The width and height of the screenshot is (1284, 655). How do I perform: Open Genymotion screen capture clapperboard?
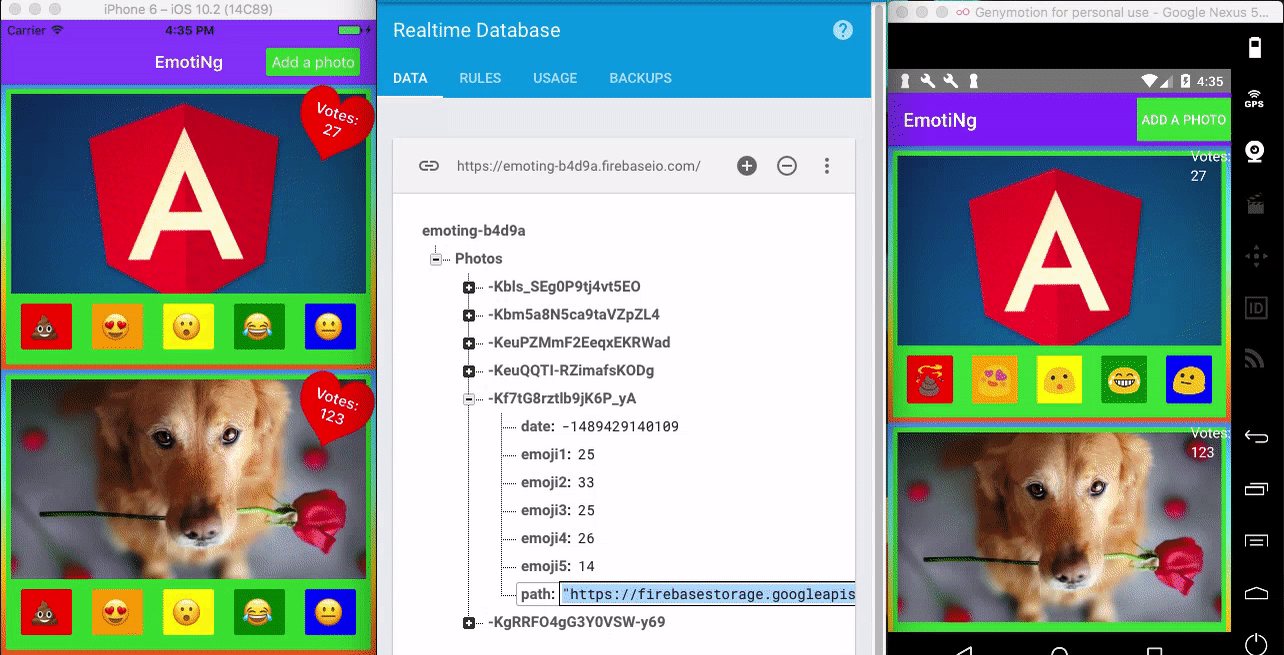tap(1254, 204)
